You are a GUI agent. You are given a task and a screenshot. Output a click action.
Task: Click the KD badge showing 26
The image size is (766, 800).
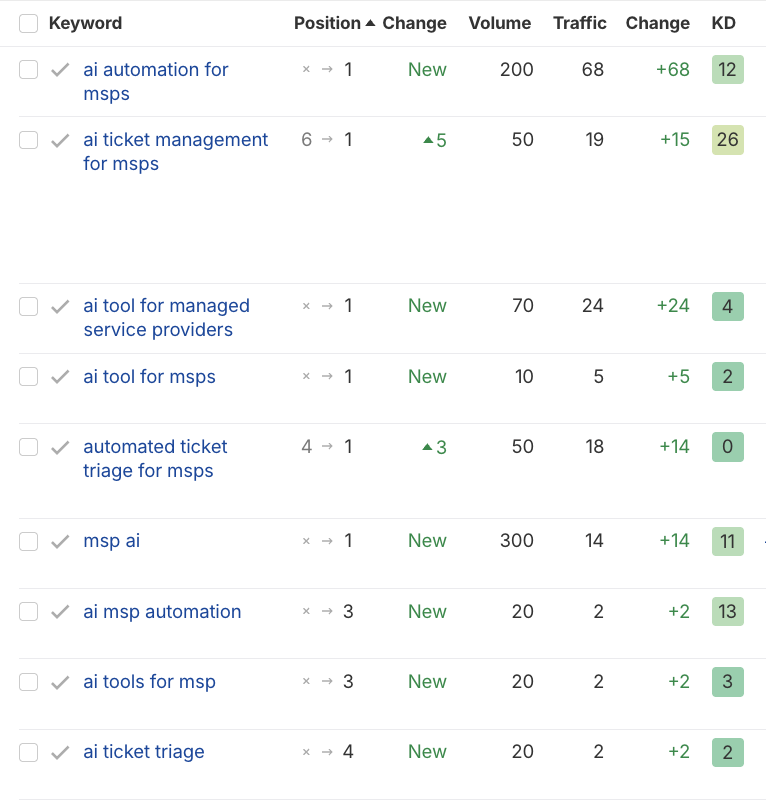pyautogui.click(x=727, y=140)
